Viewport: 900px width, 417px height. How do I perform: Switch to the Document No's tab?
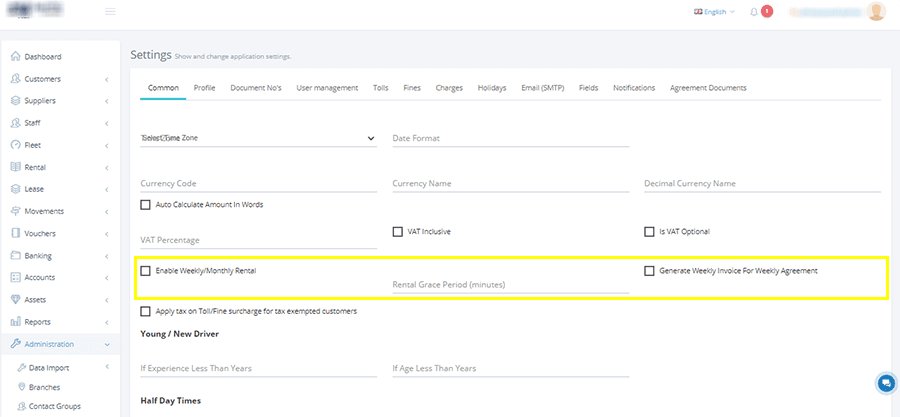coord(256,88)
